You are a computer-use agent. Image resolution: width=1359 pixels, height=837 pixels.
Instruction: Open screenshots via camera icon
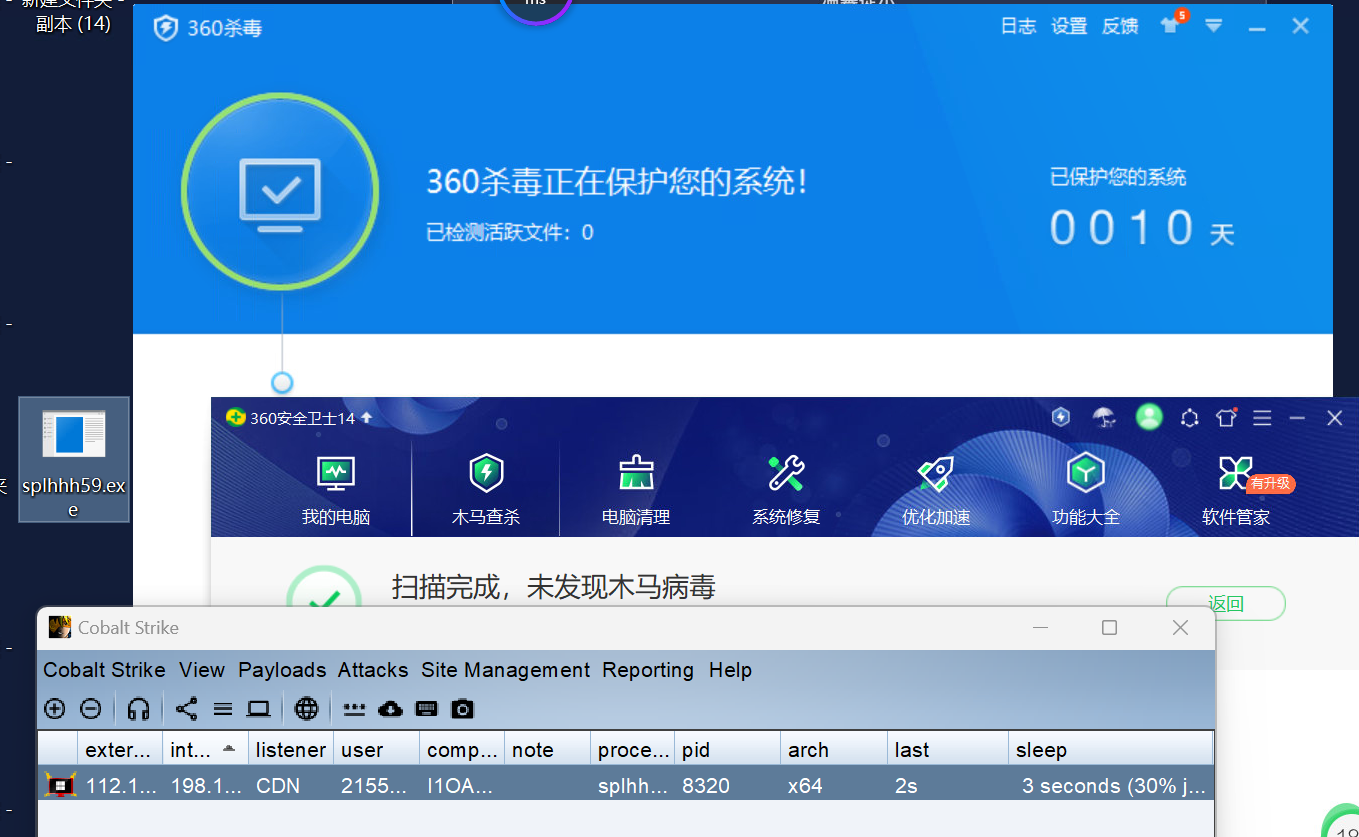pyautogui.click(x=462, y=709)
